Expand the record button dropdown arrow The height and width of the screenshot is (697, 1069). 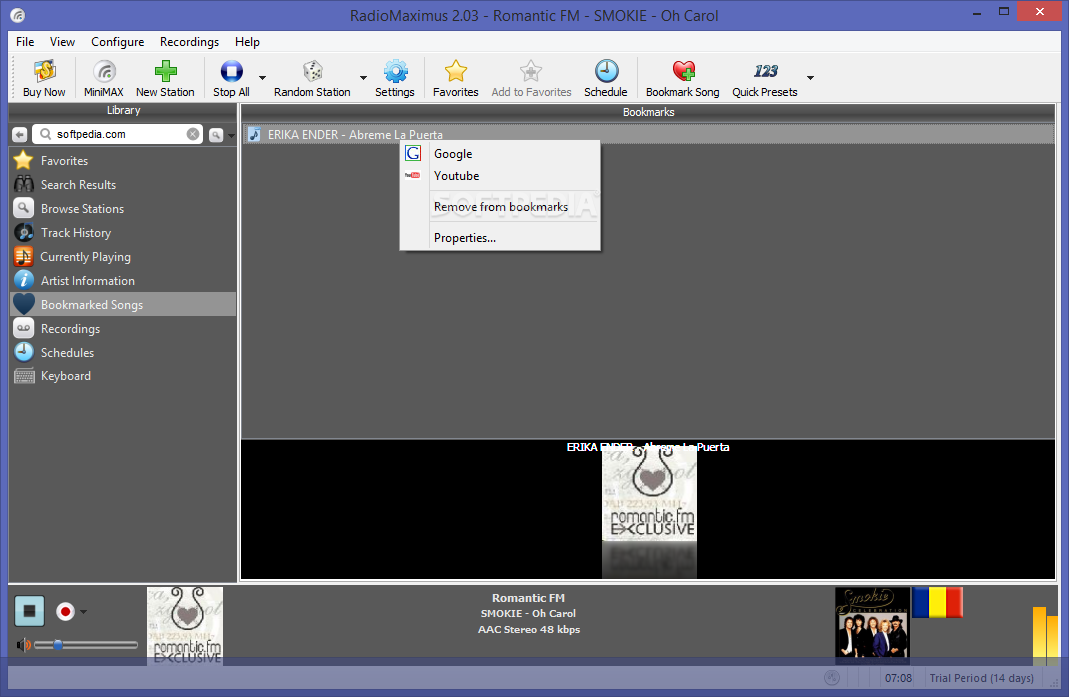click(x=83, y=612)
